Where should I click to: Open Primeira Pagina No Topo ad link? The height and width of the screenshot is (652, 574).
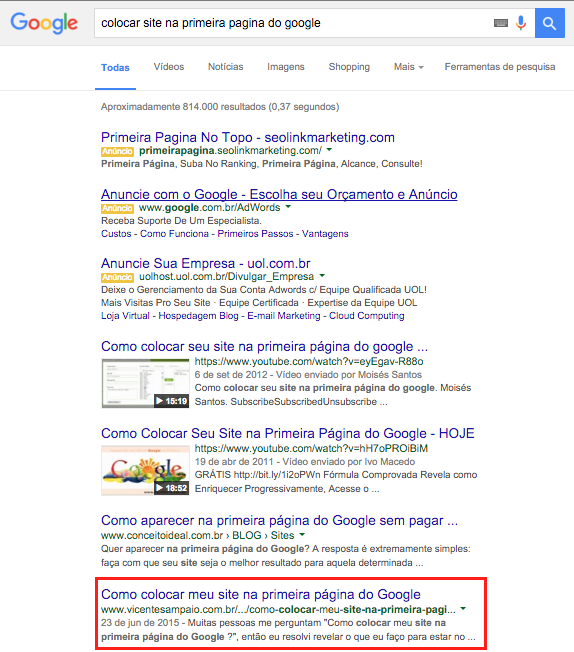[x=248, y=137]
